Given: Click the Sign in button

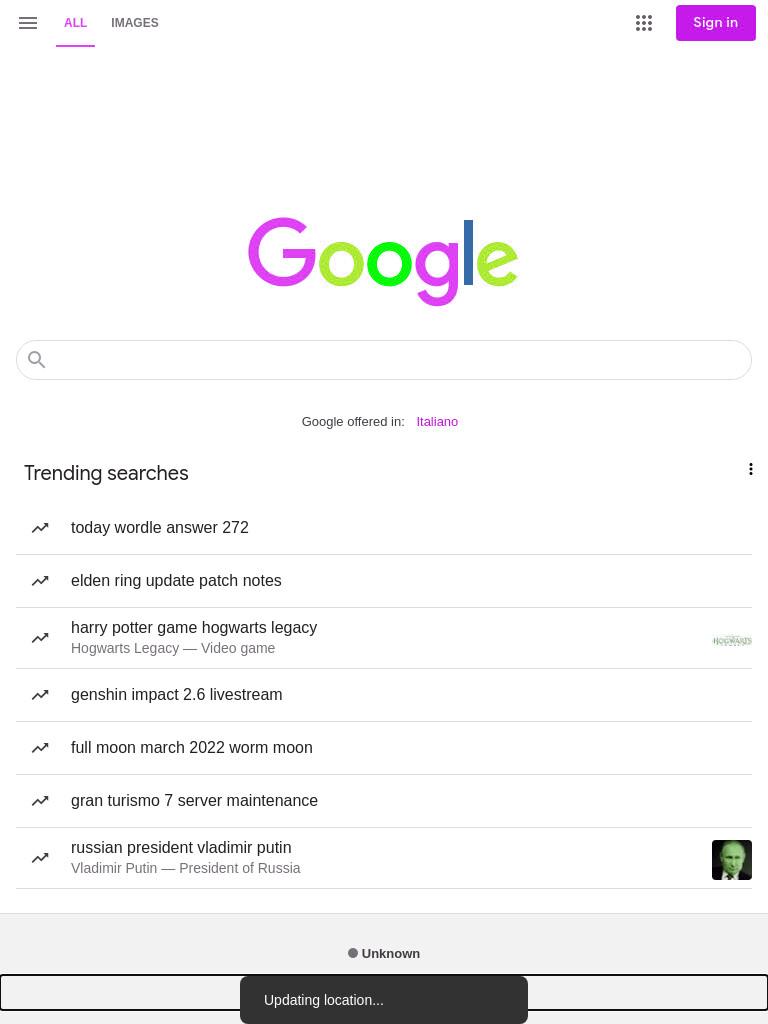Looking at the screenshot, I should [x=715, y=23].
